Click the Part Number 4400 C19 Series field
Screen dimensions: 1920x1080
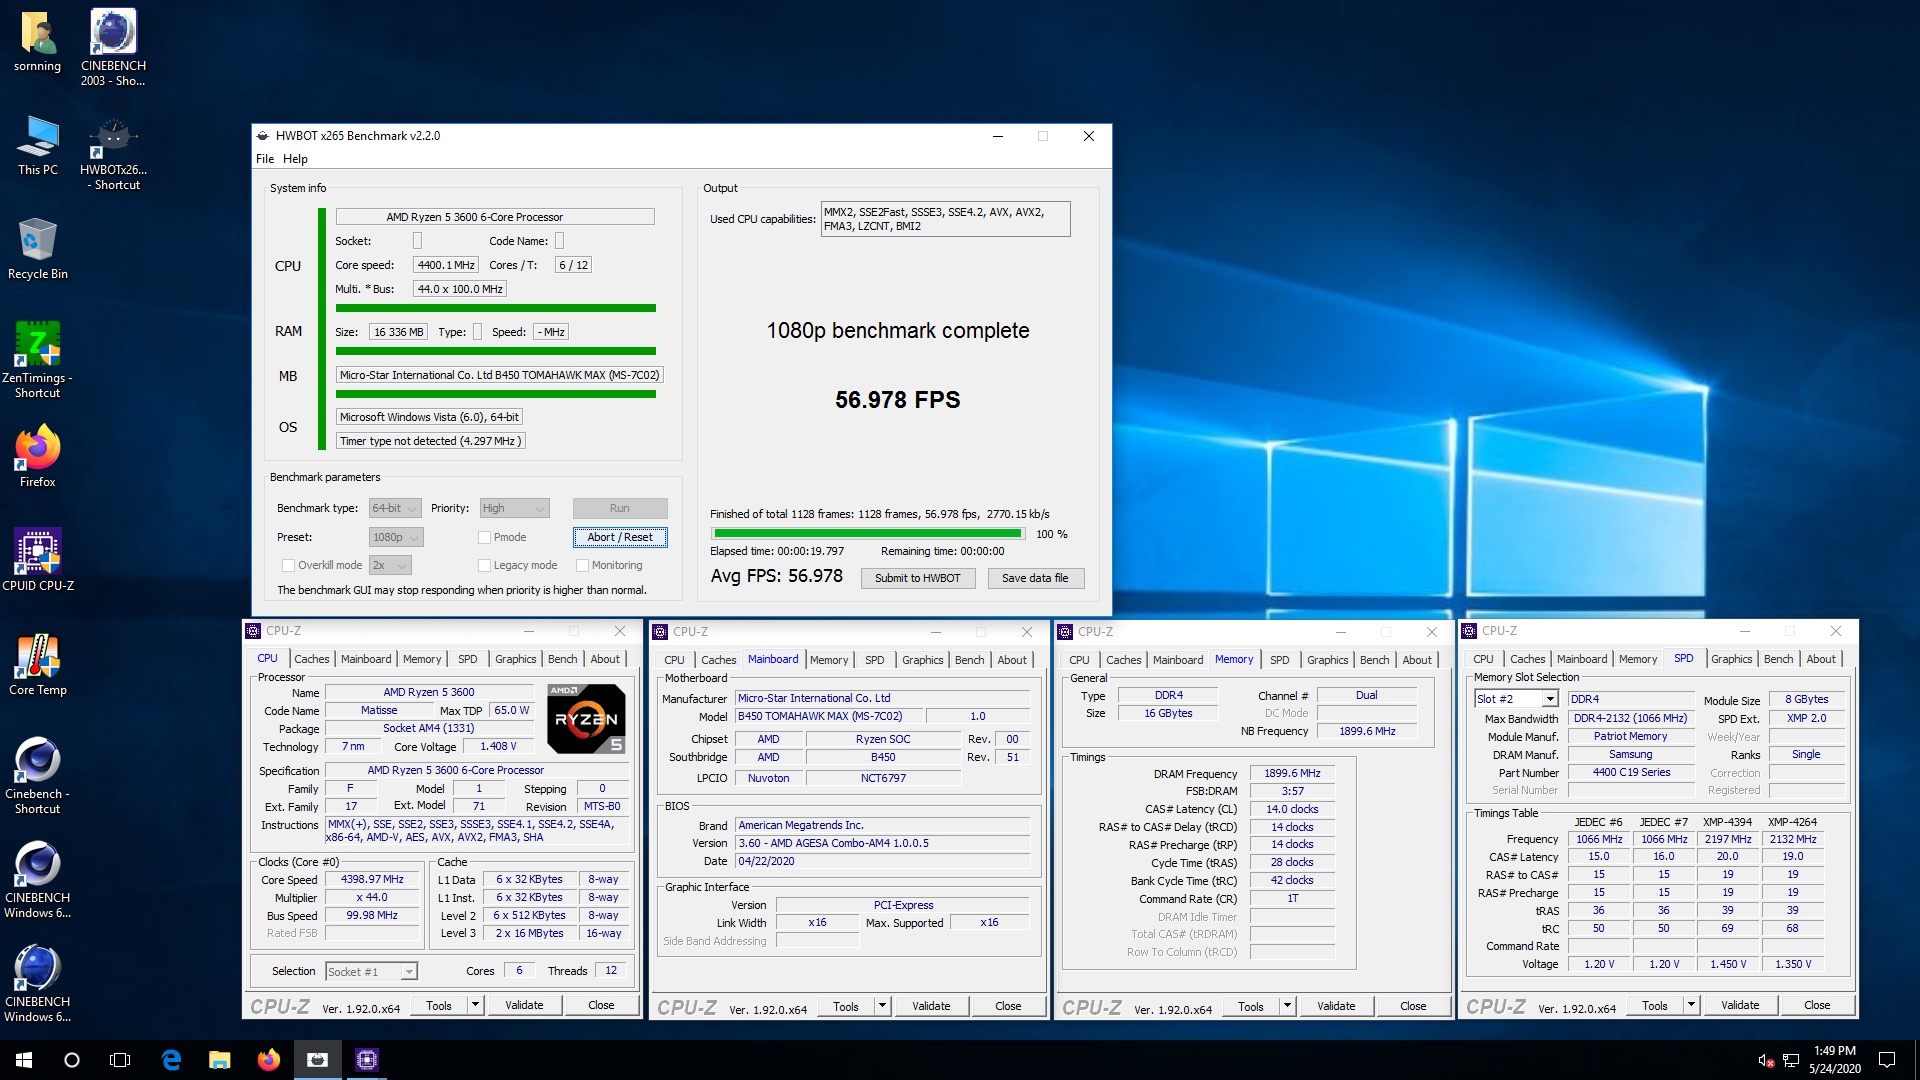(1631, 772)
